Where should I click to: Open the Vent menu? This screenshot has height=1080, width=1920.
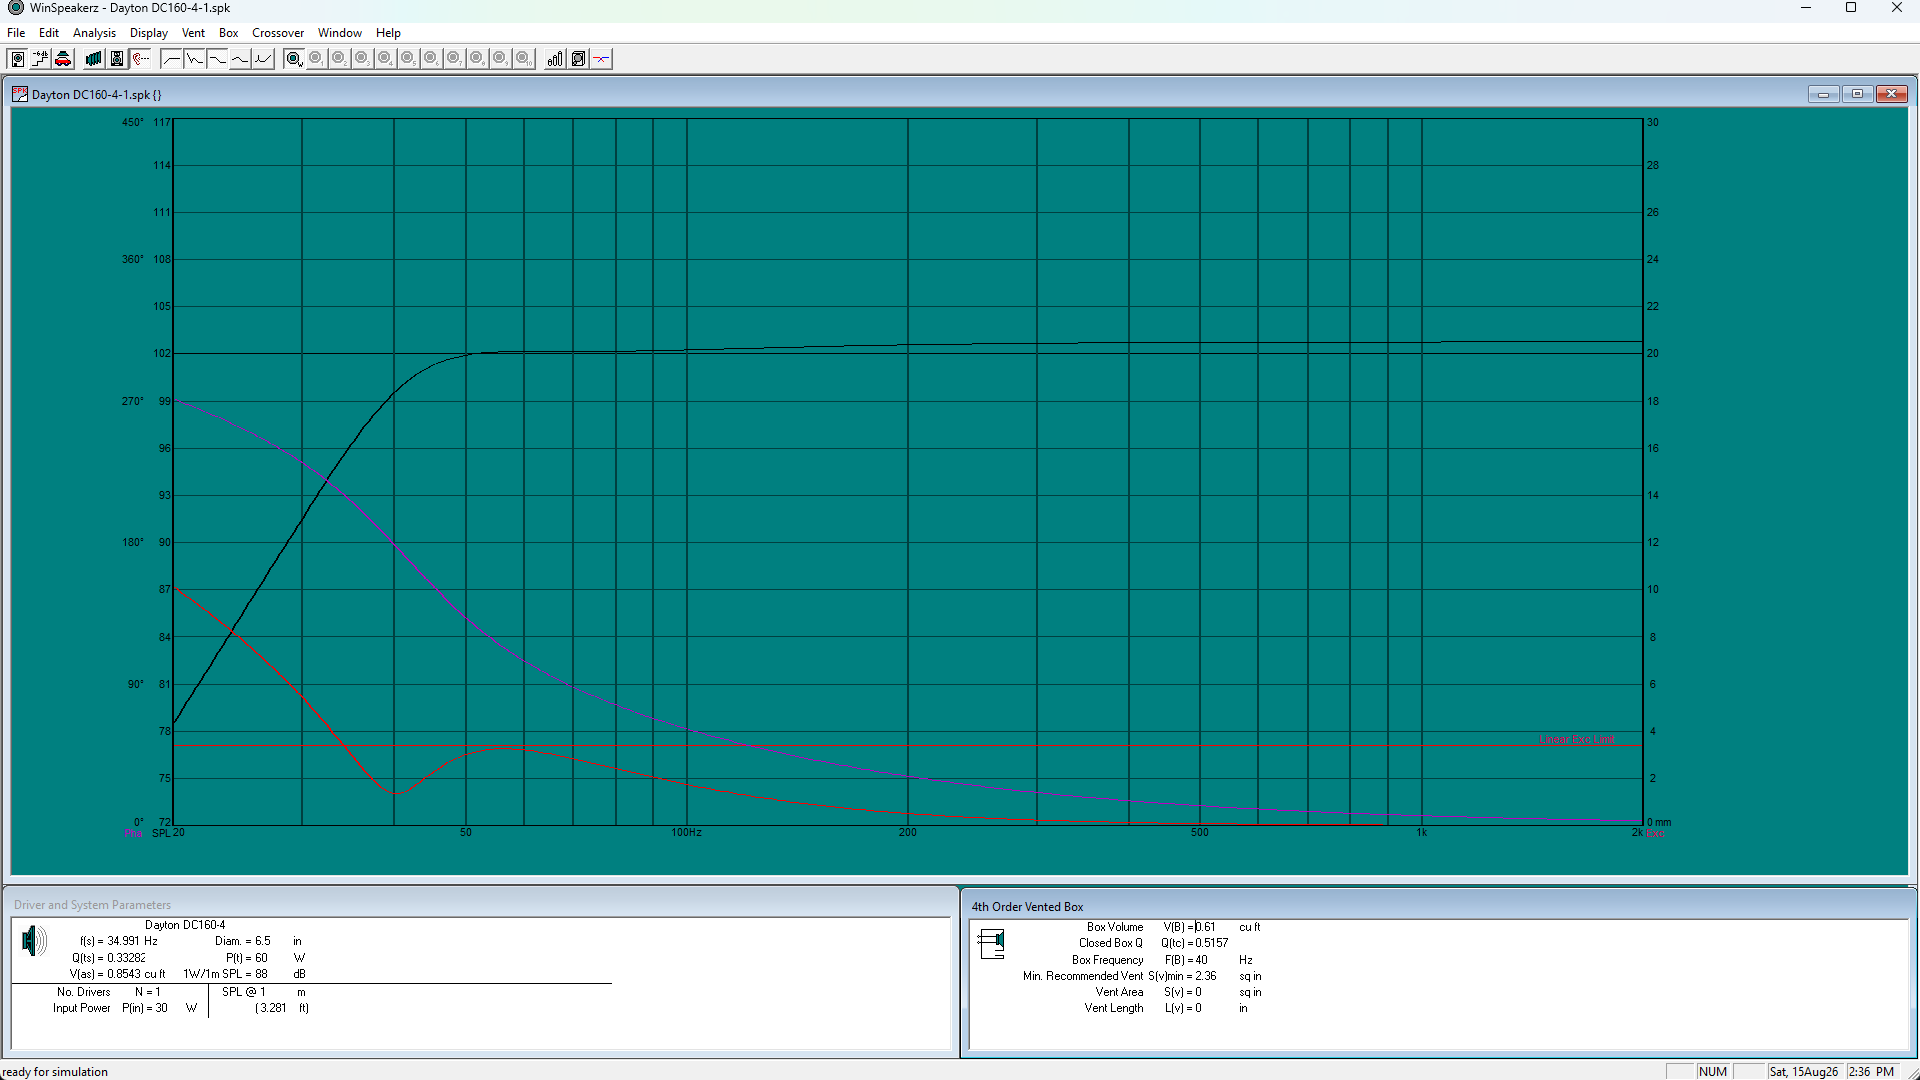(x=193, y=33)
